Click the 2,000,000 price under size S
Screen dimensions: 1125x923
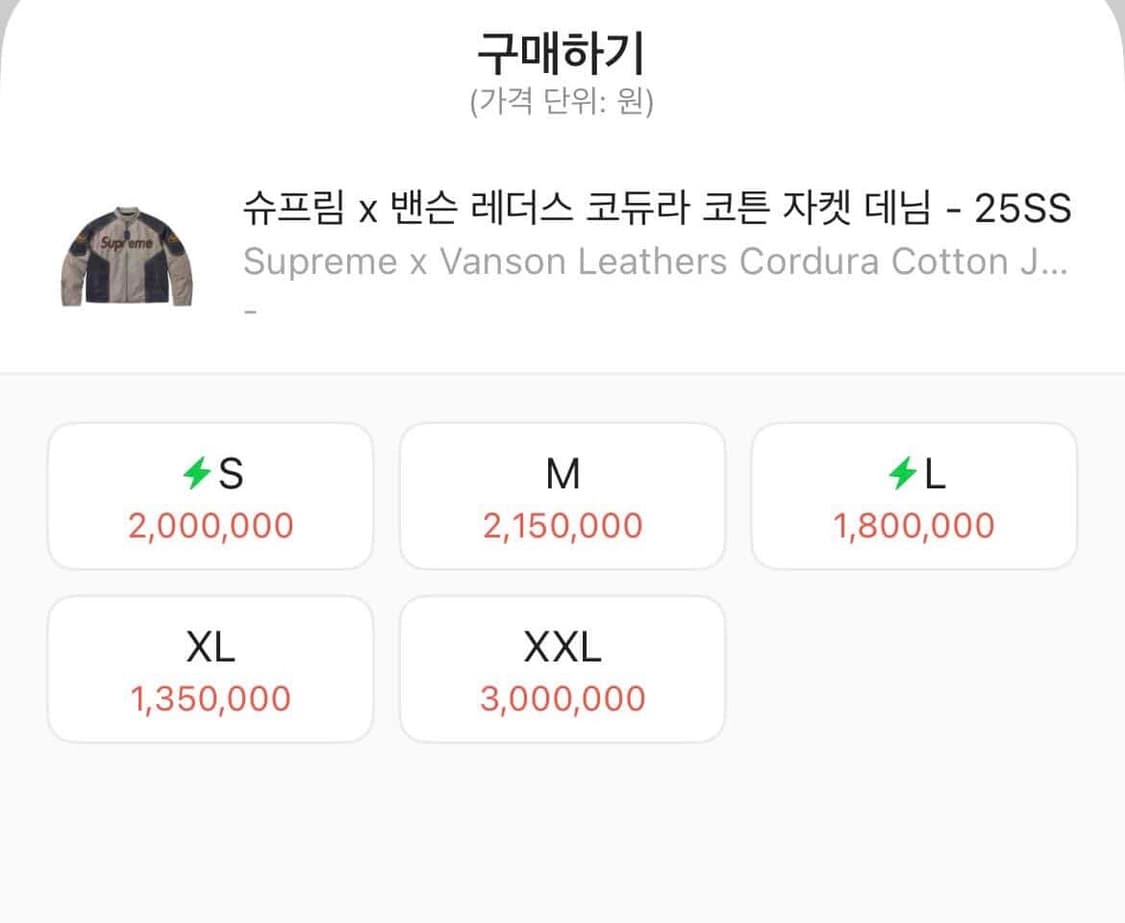210,525
